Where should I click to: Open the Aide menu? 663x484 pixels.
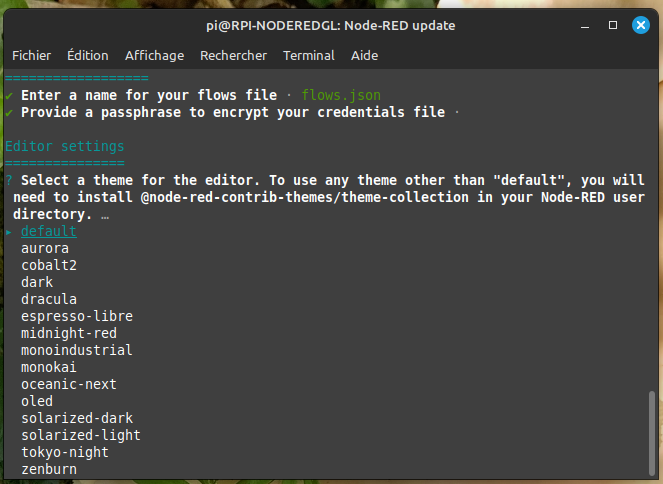point(364,56)
